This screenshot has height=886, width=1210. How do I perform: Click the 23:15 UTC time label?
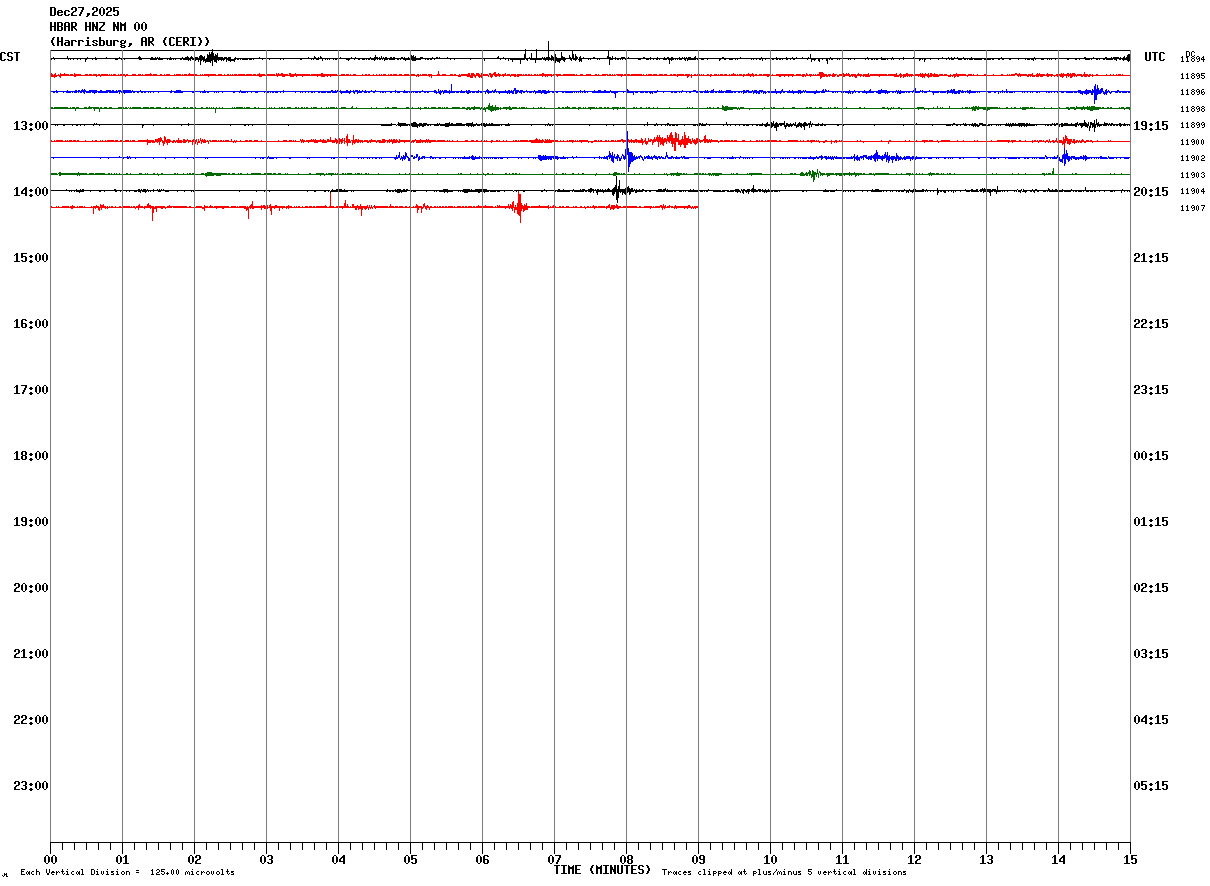[x=1151, y=390]
